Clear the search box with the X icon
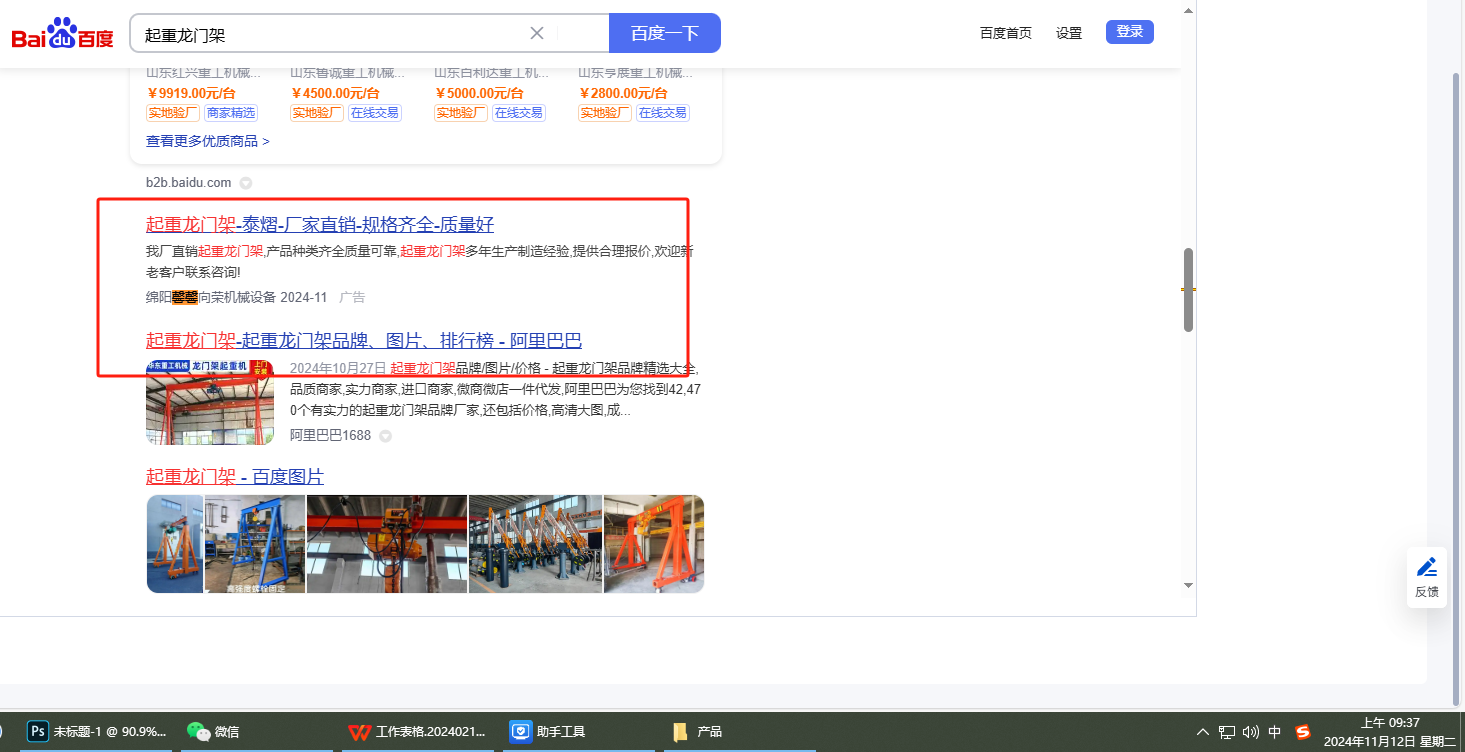The width and height of the screenshot is (1465, 752). point(537,33)
